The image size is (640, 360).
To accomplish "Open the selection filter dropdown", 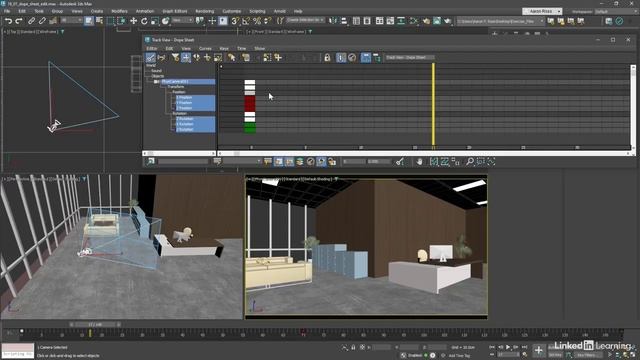I will click(71, 20).
